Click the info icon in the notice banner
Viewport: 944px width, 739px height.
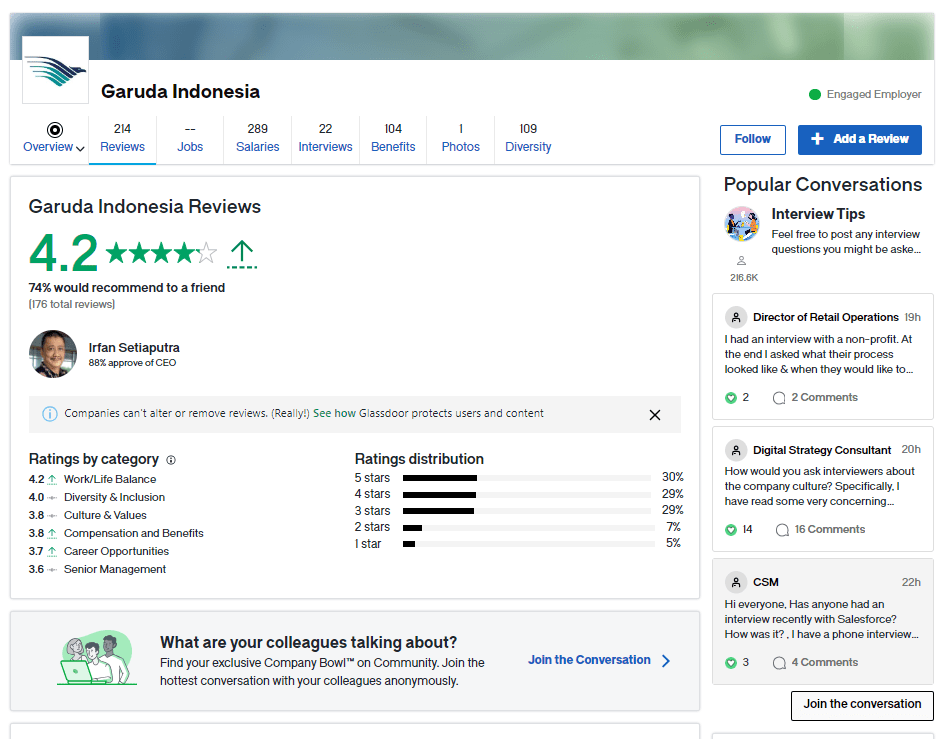[50, 414]
